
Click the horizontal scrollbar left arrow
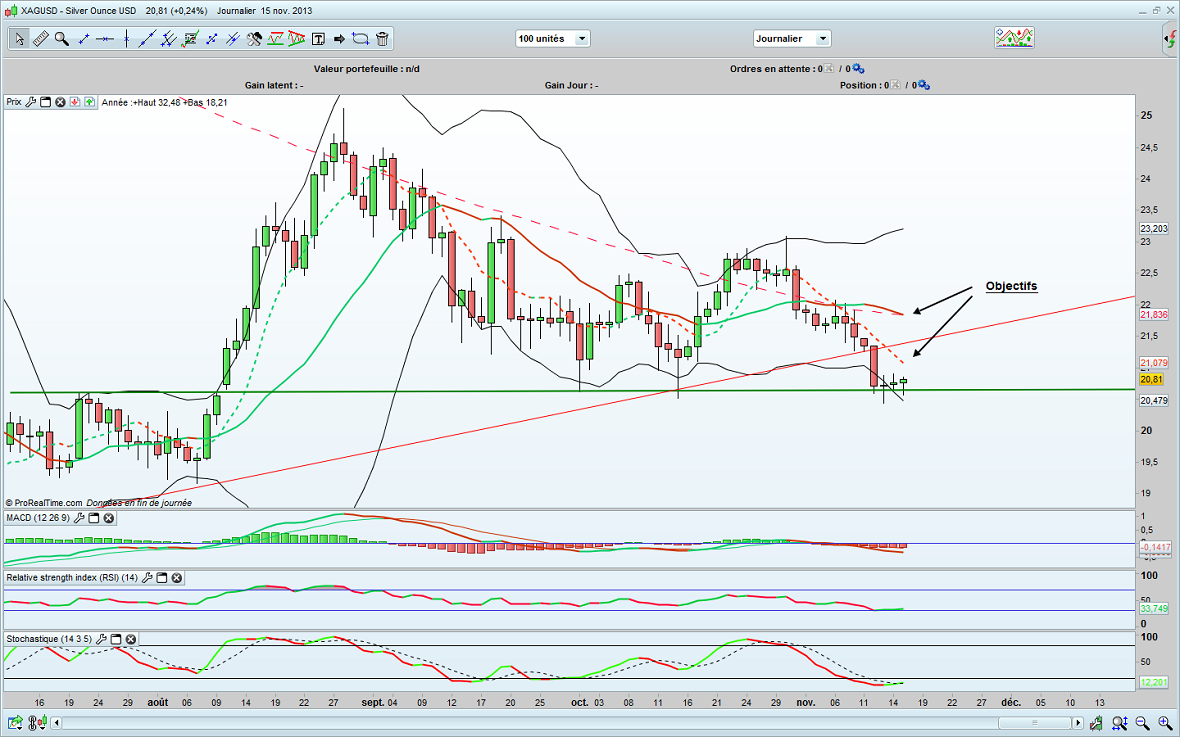point(56,722)
